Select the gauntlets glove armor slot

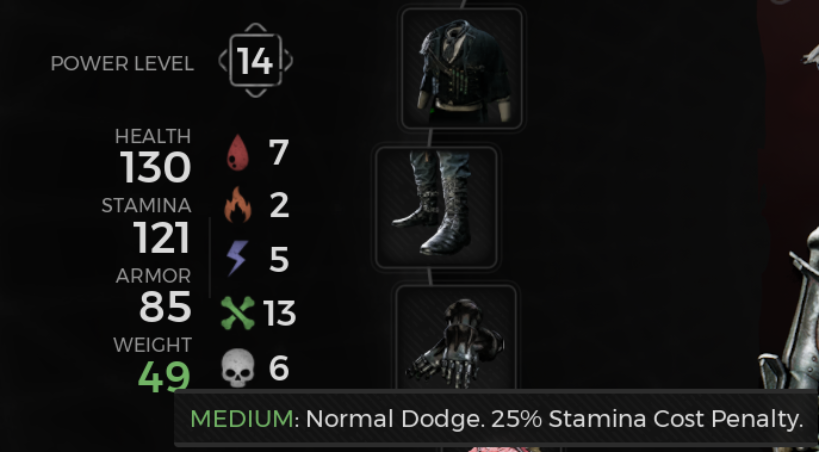456,337
